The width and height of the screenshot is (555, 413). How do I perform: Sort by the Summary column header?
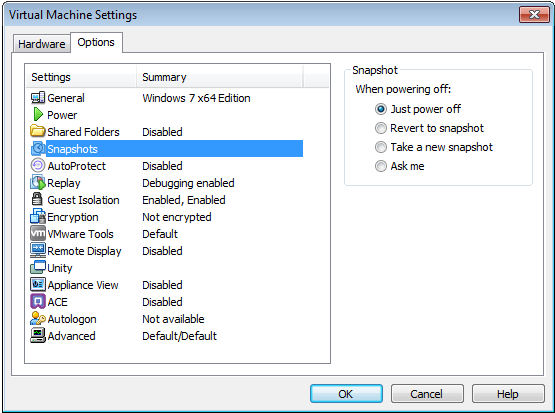pyautogui.click(x=219, y=77)
